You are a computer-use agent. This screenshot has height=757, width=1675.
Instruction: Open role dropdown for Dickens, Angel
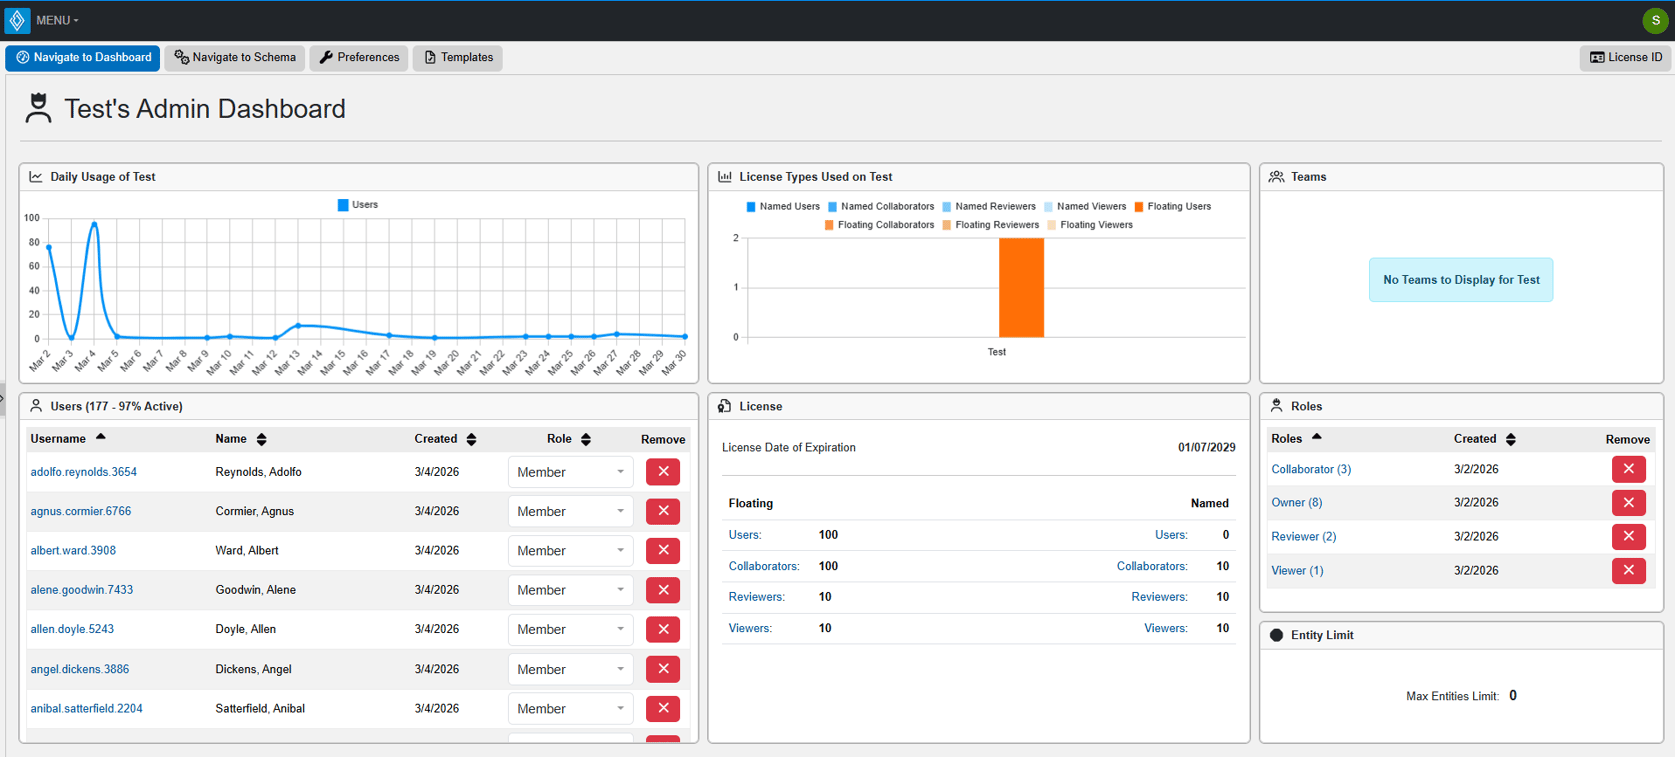coord(570,669)
